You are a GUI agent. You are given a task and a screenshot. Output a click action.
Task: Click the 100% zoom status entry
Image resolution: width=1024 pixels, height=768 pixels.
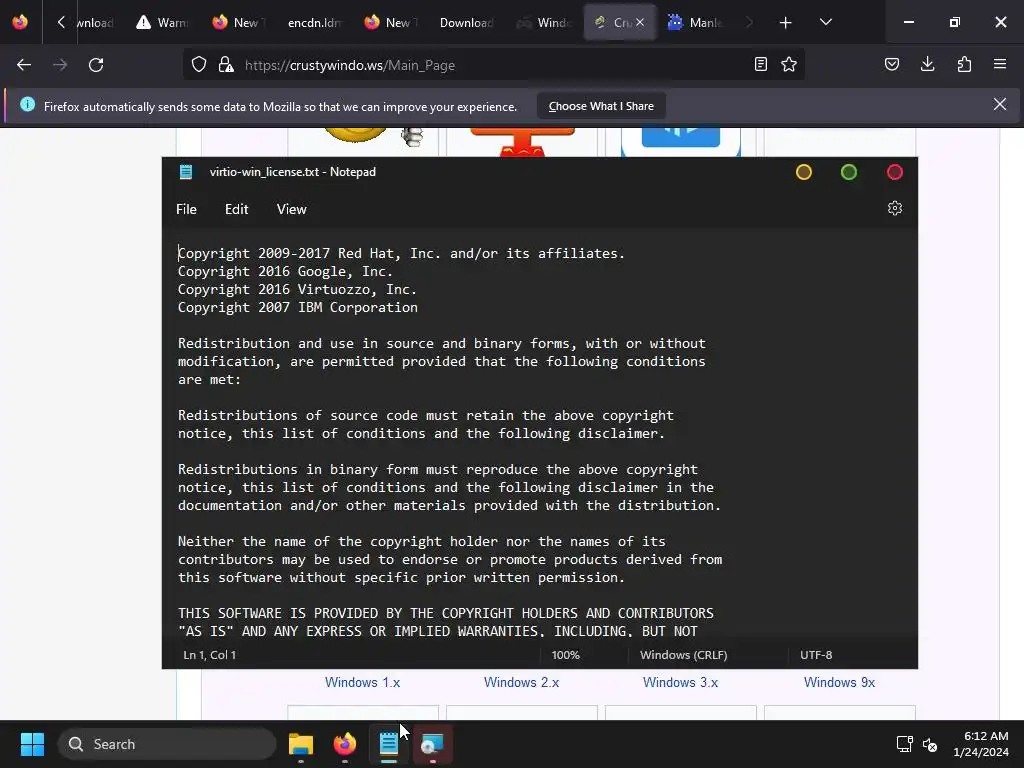pyautogui.click(x=566, y=655)
